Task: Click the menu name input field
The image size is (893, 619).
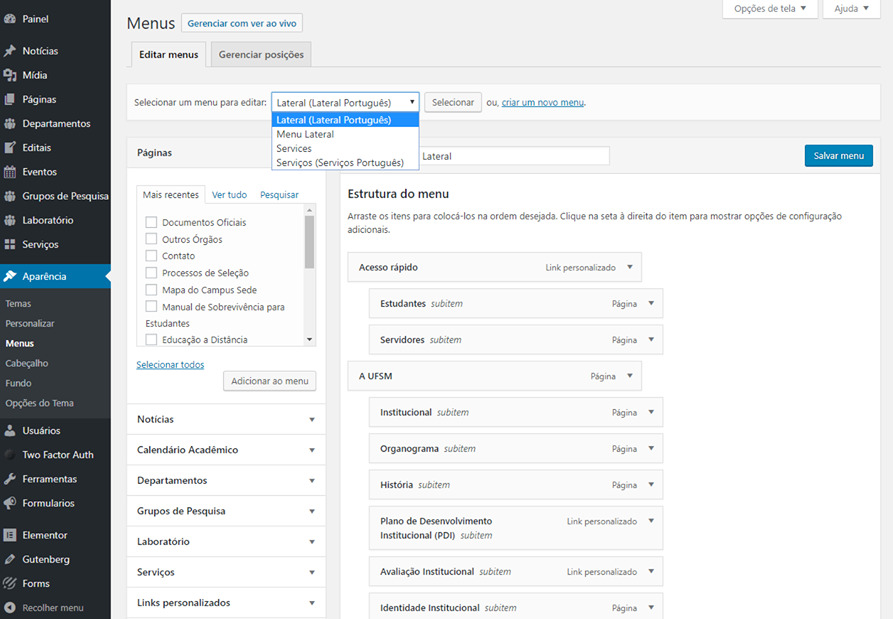Action: click(514, 156)
